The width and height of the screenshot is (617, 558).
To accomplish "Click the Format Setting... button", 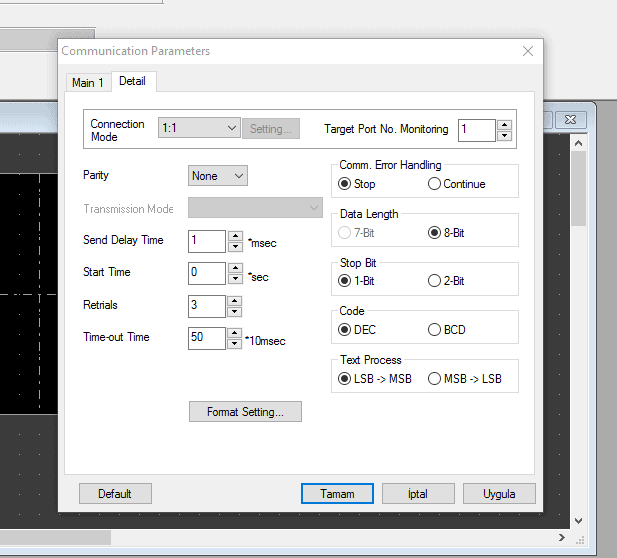I will [245, 412].
